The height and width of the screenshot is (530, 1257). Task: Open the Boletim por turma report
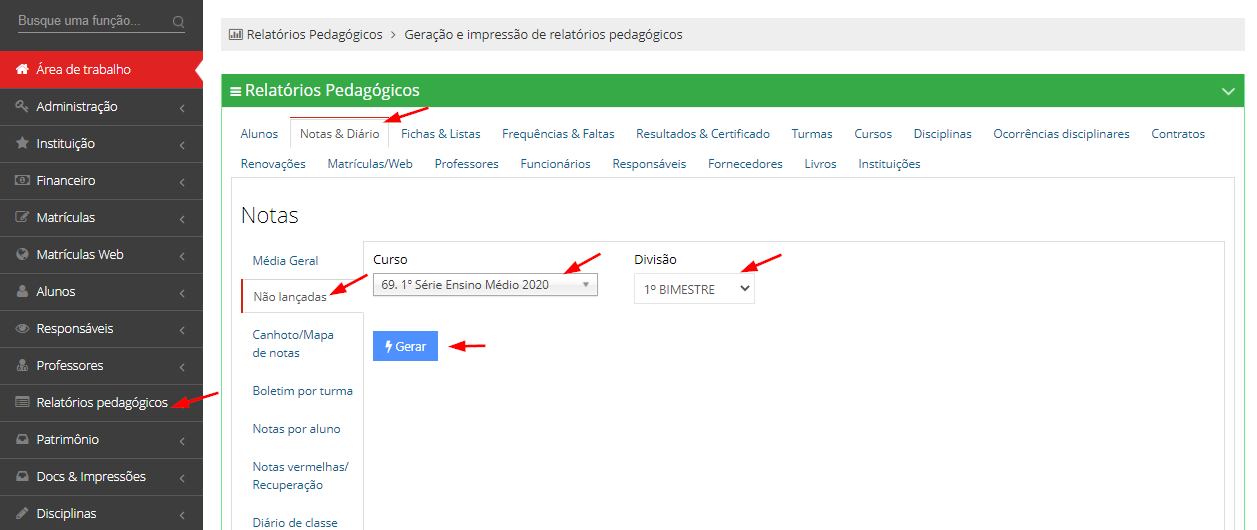[302, 391]
